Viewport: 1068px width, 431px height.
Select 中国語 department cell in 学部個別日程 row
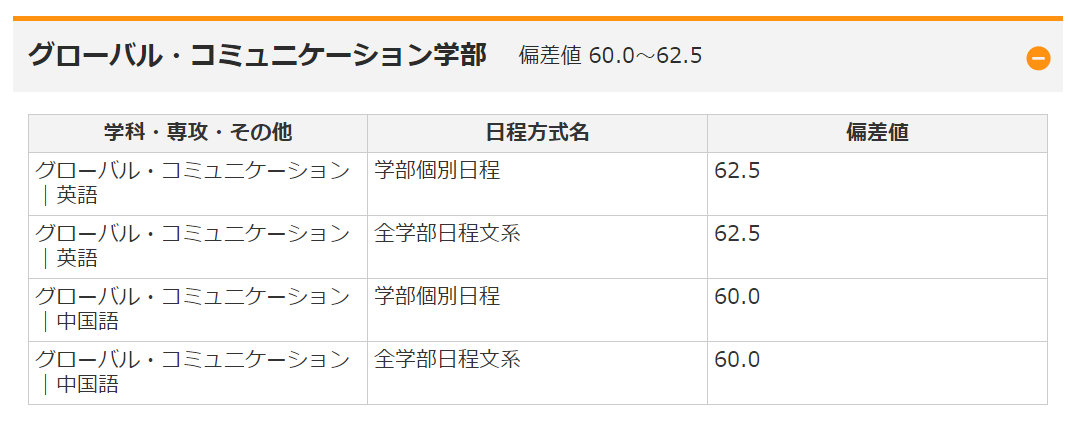pos(198,310)
